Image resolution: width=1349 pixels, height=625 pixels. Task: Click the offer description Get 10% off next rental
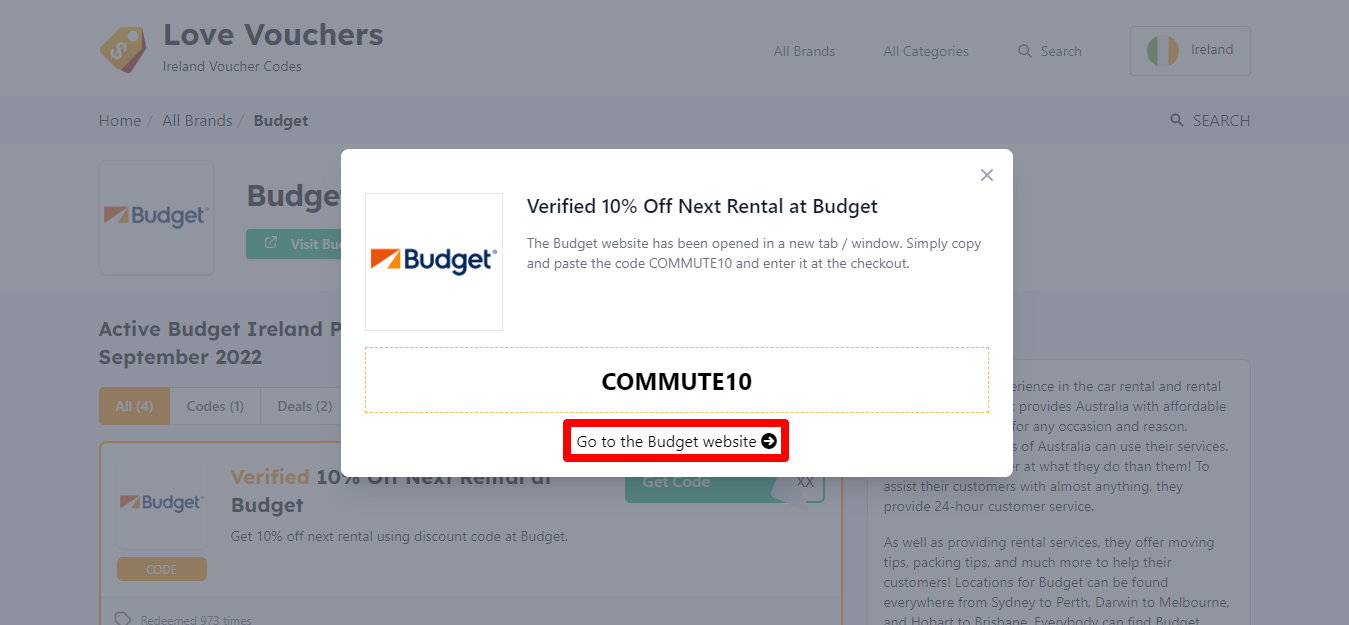coord(399,536)
